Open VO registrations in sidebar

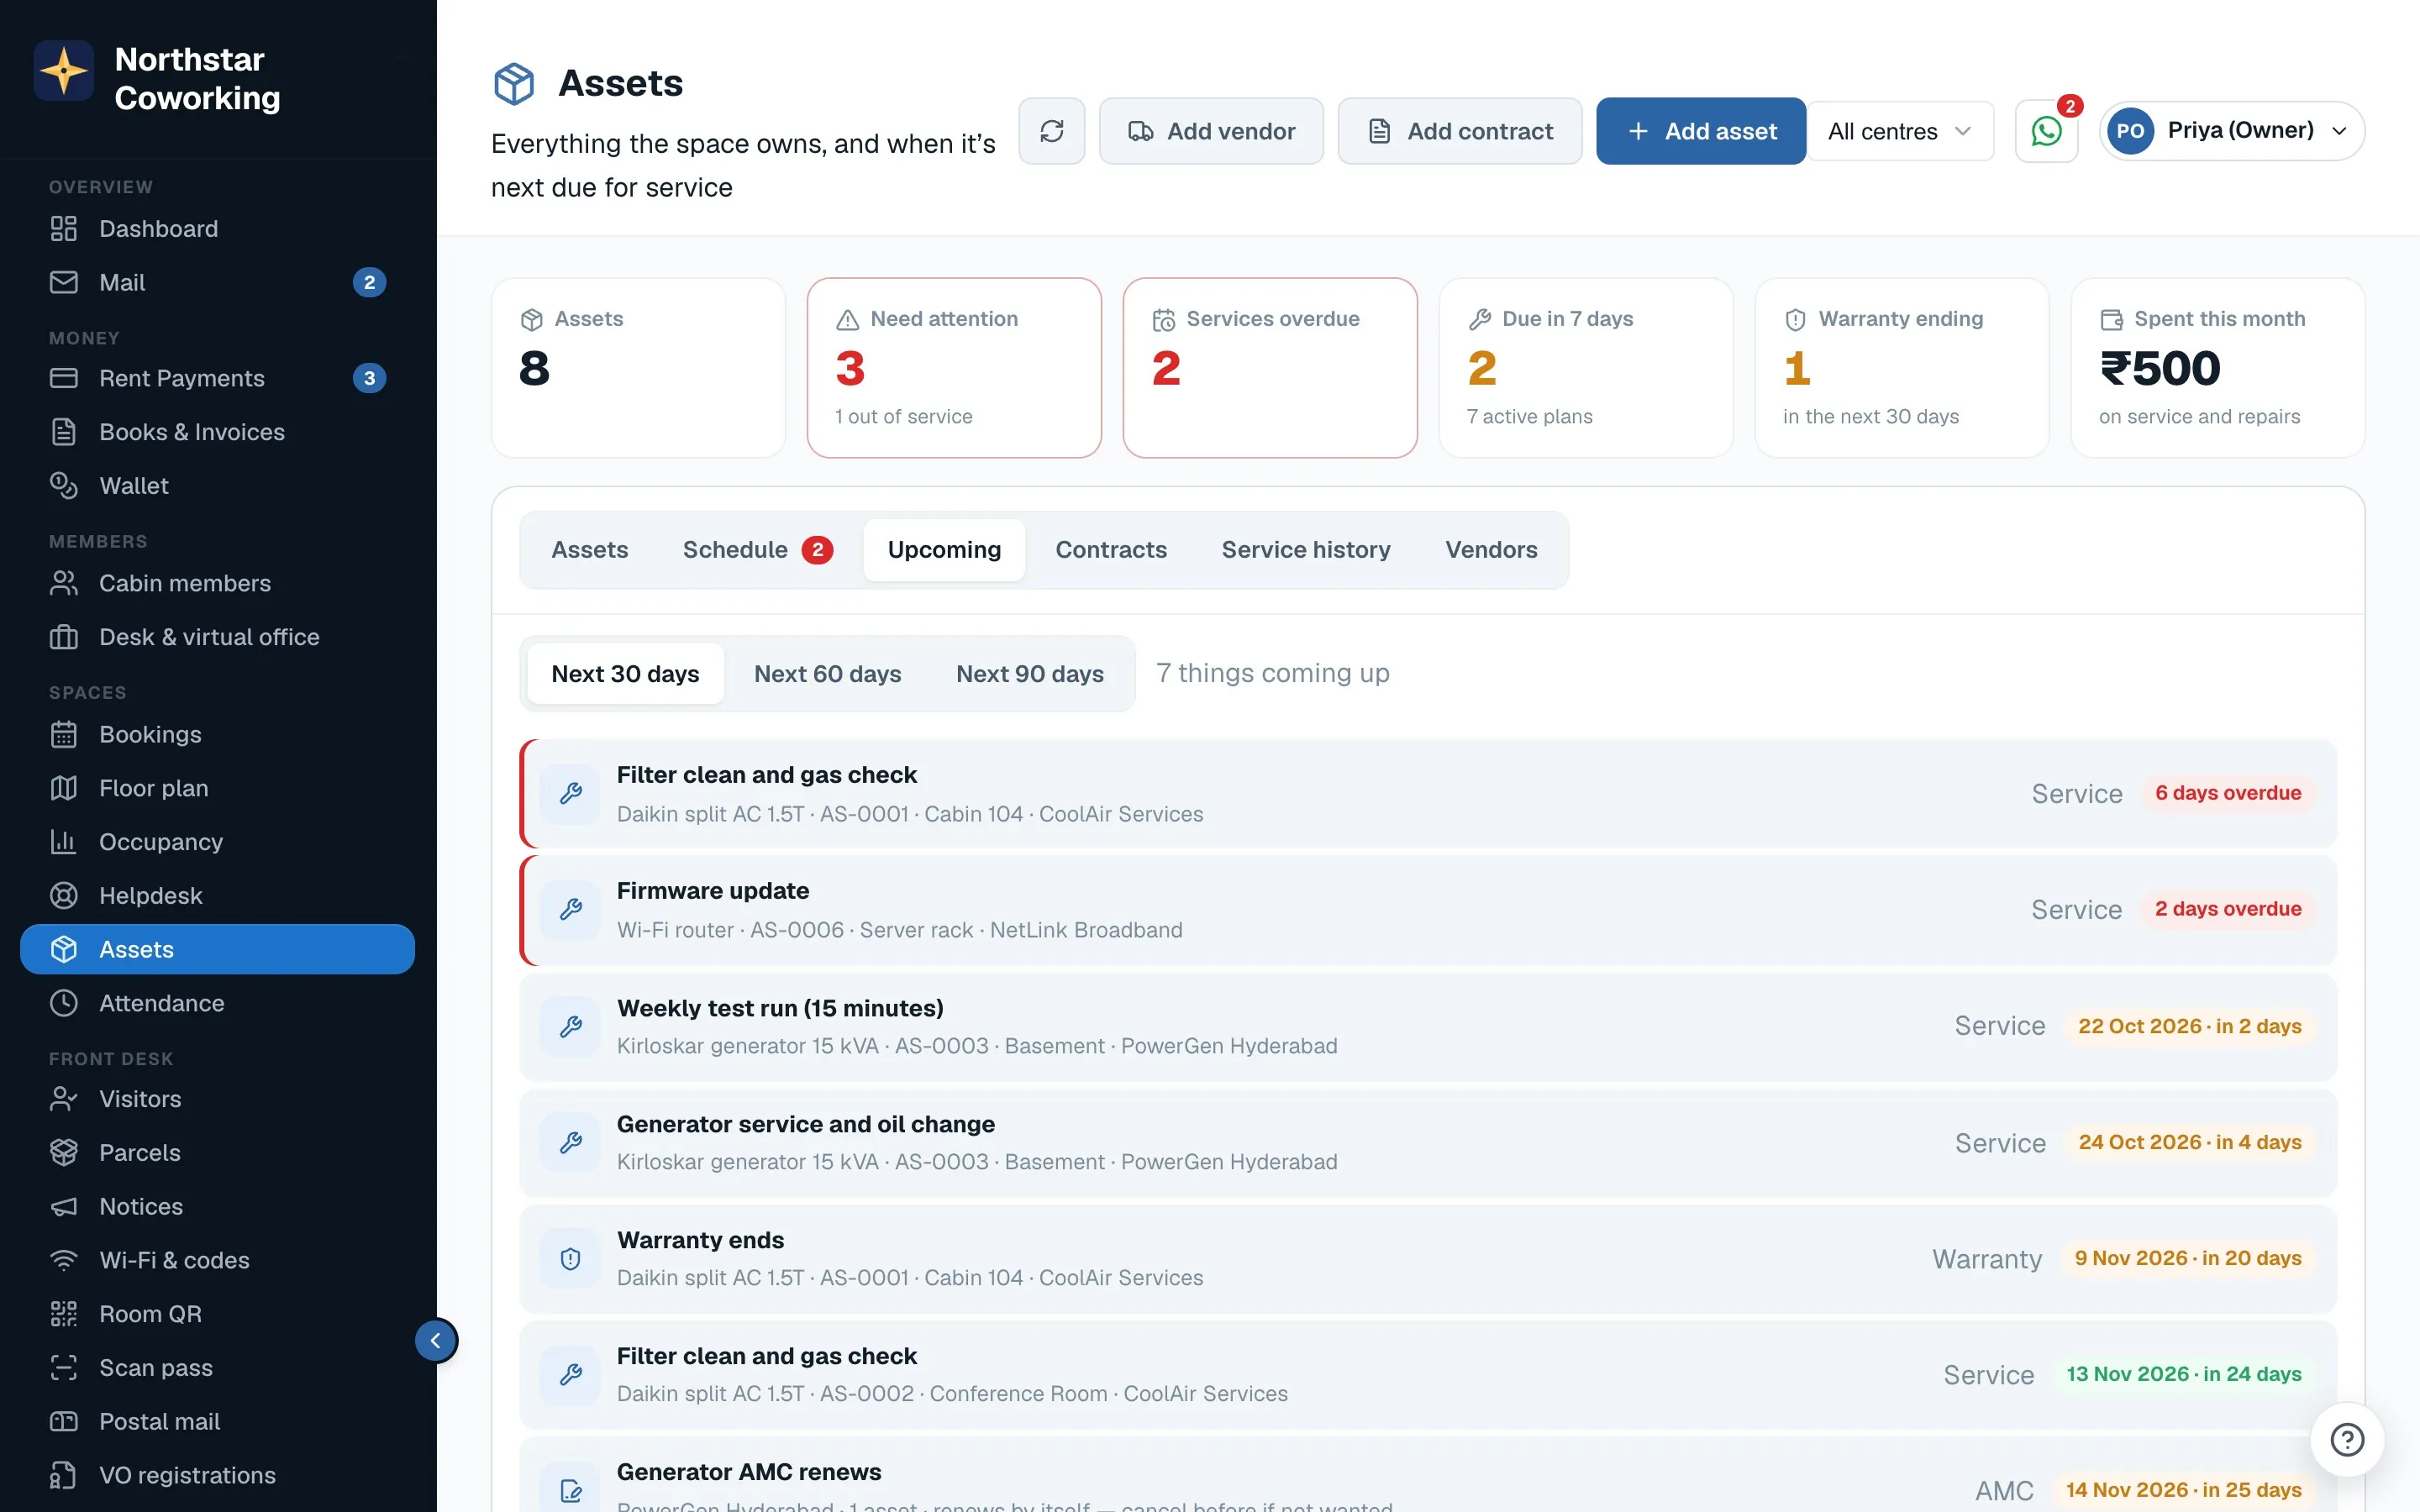[x=217, y=1475]
